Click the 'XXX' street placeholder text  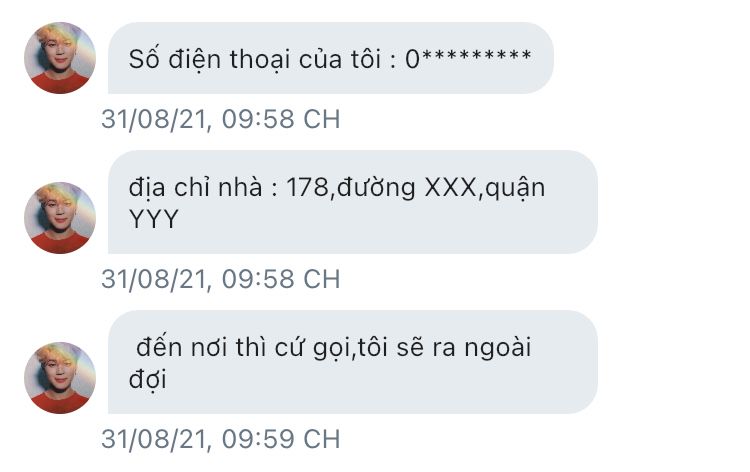pos(450,187)
